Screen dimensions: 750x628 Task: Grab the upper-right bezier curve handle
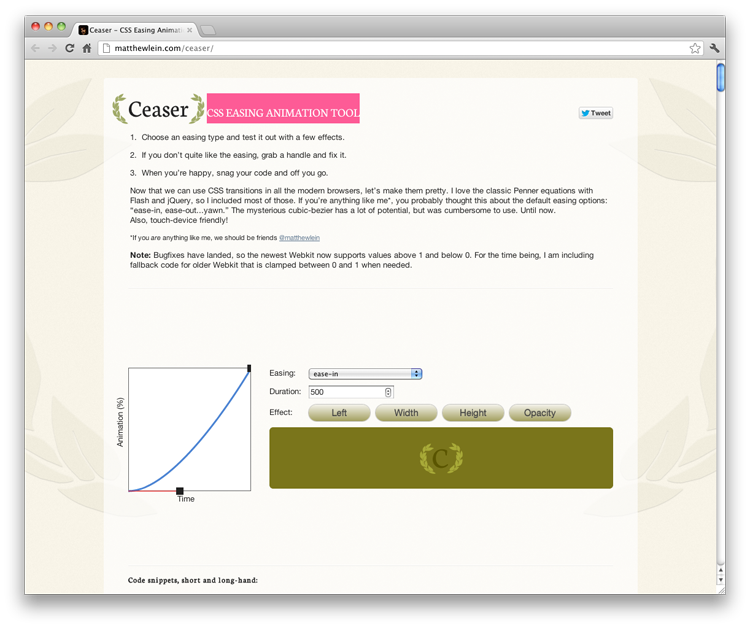pos(249,368)
